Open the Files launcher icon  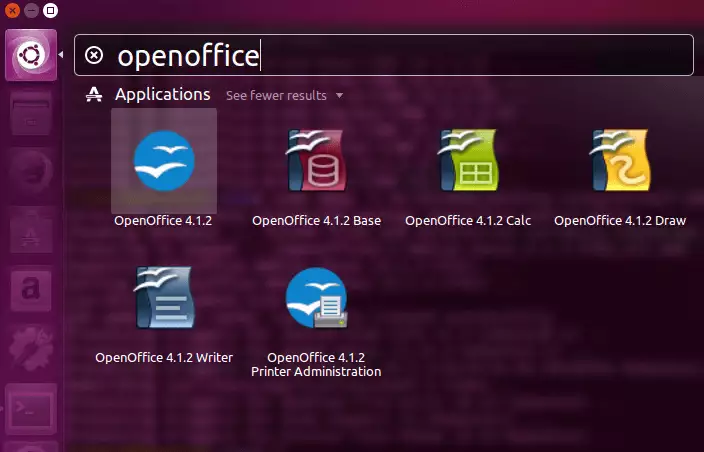coord(31,113)
